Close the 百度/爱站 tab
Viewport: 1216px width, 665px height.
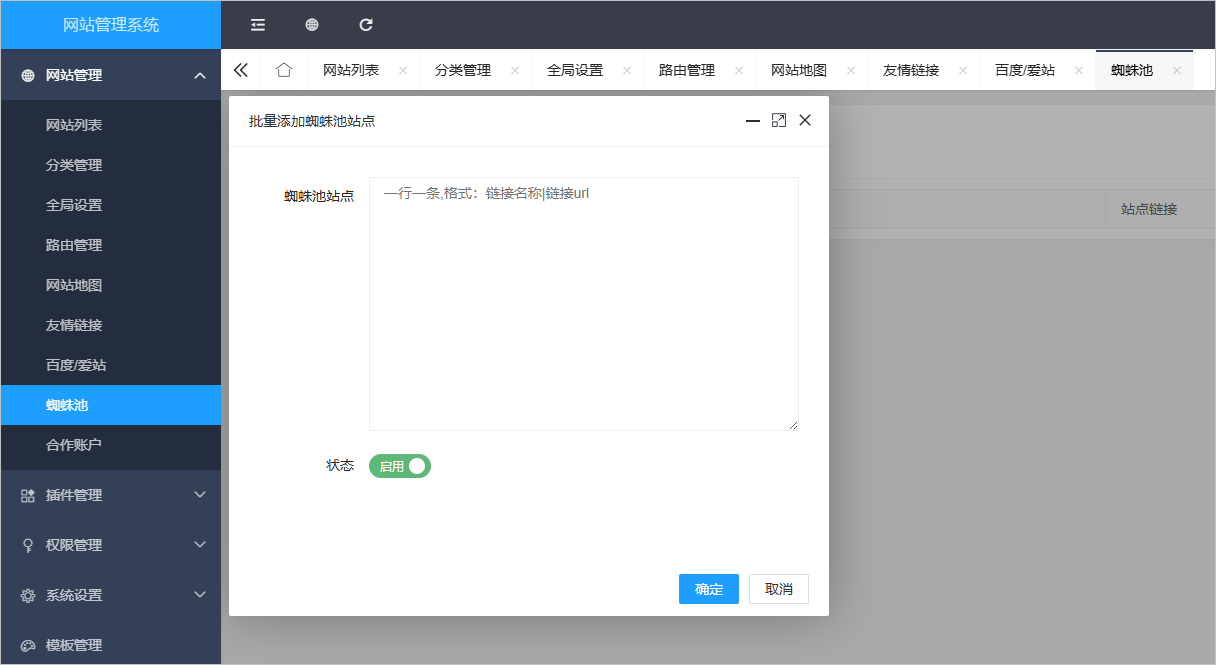coord(1079,71)
